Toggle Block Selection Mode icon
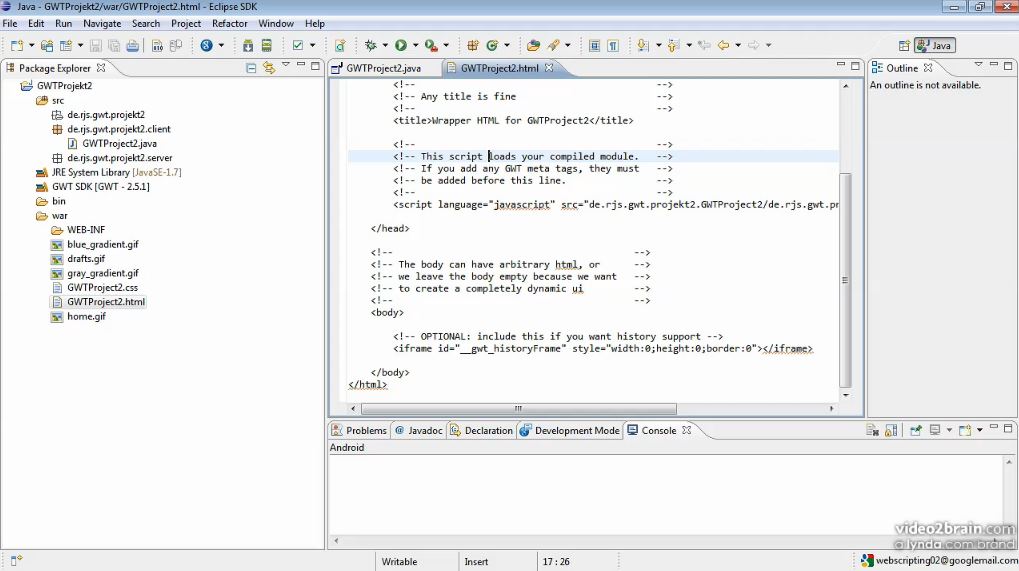1019x571 pixels. [594, 45]
